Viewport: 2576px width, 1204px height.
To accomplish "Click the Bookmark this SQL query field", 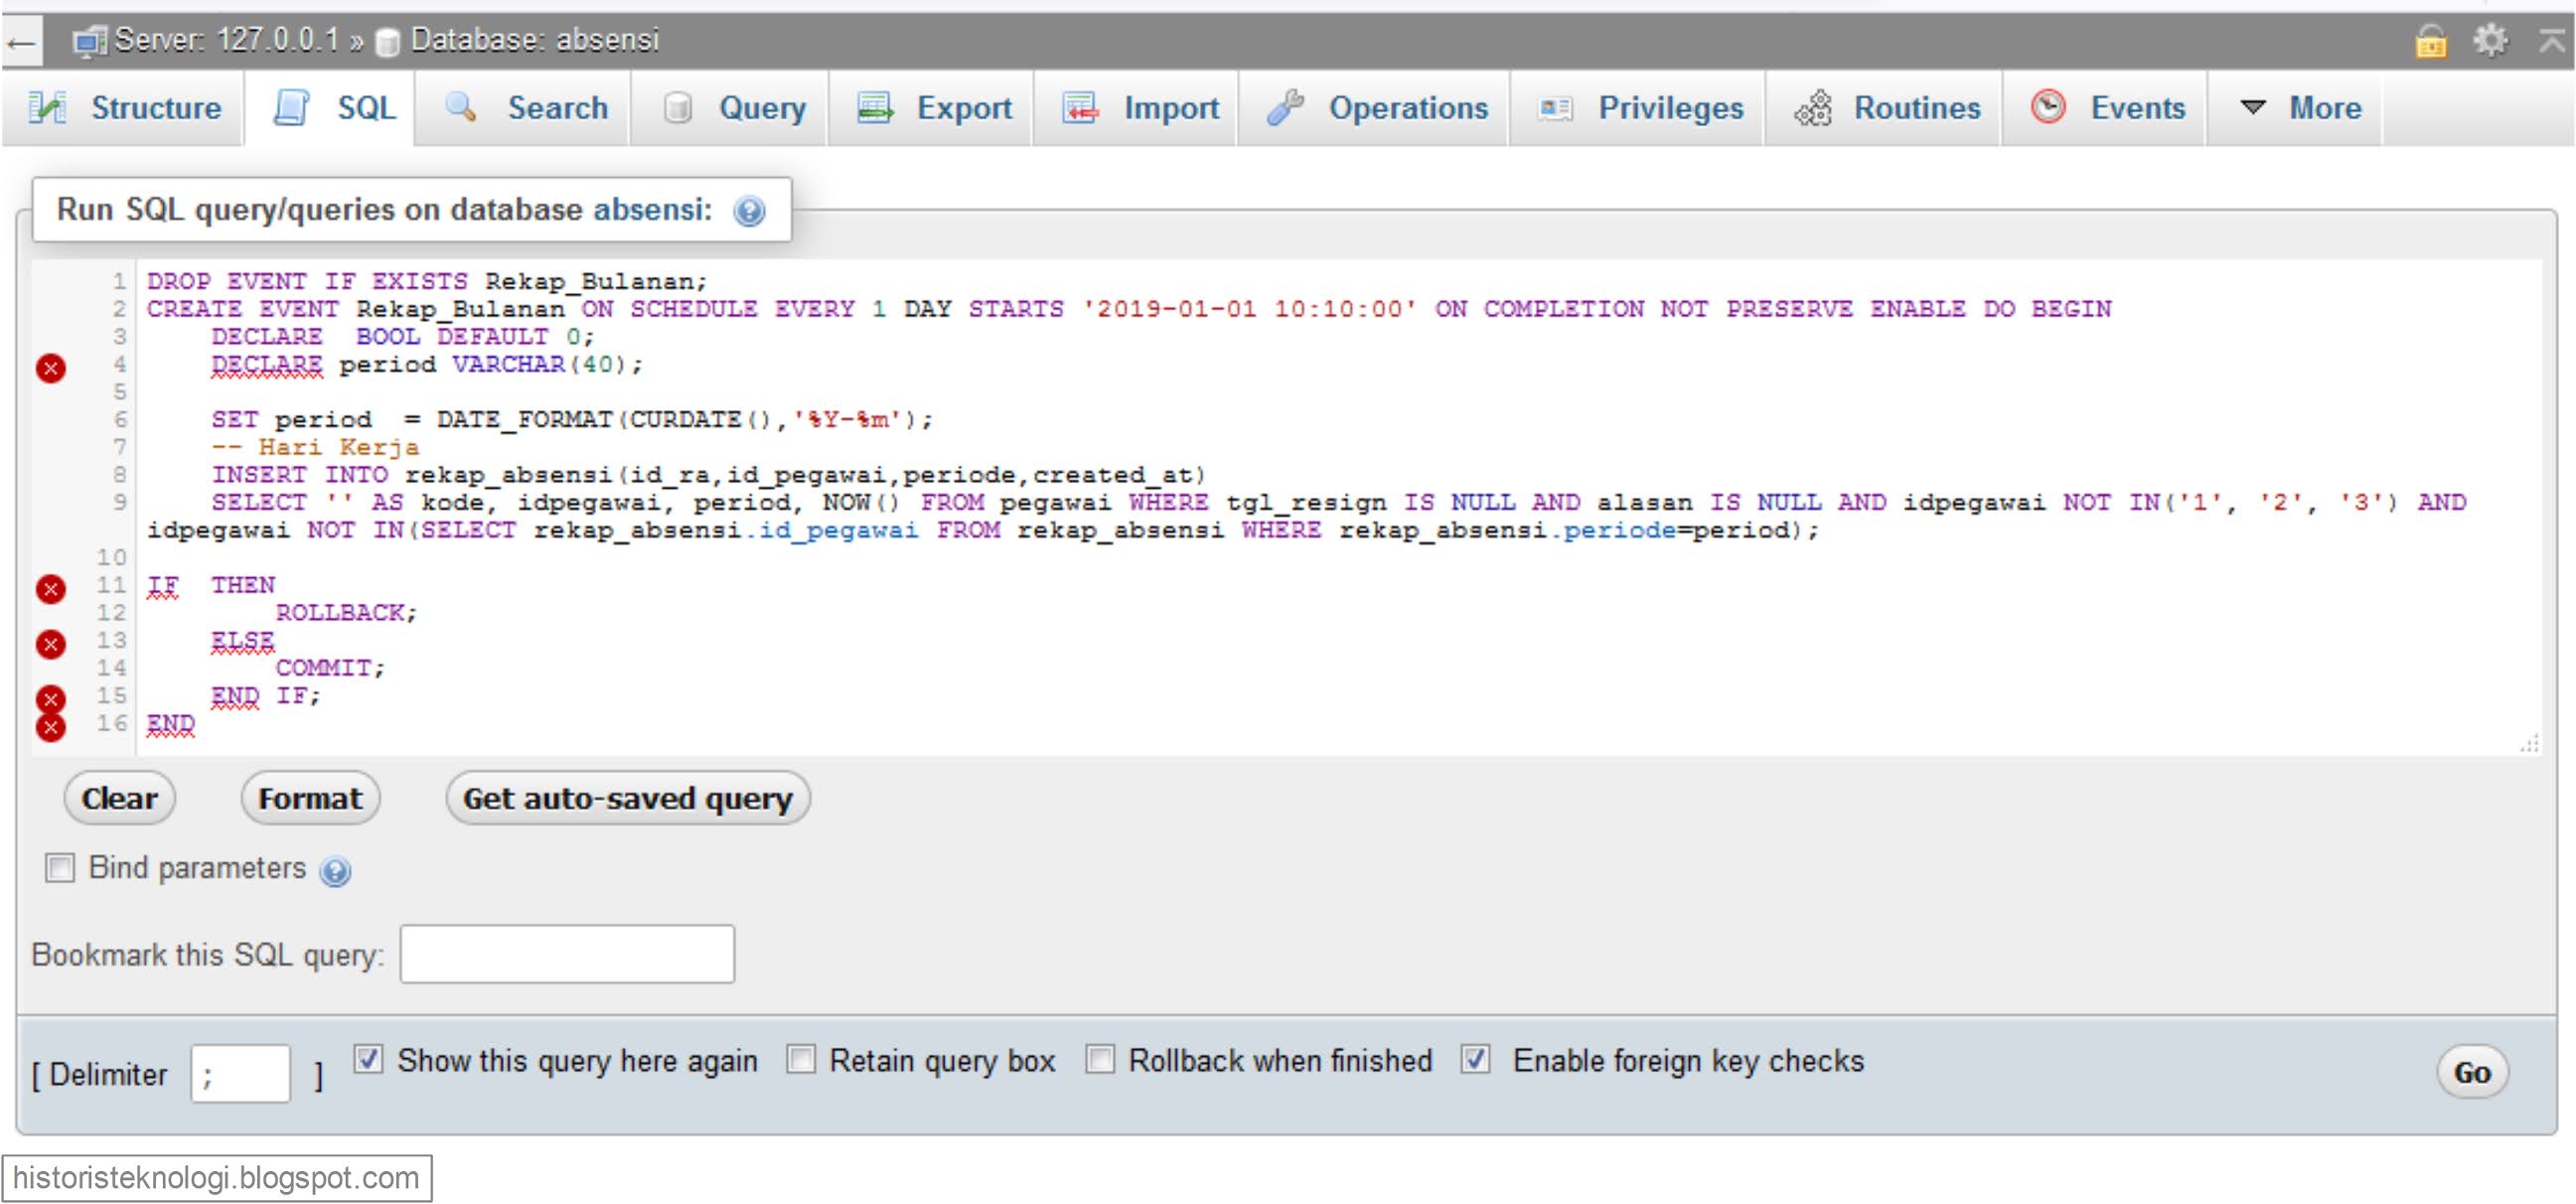I will pyautogui.click(x=566, y=955).
